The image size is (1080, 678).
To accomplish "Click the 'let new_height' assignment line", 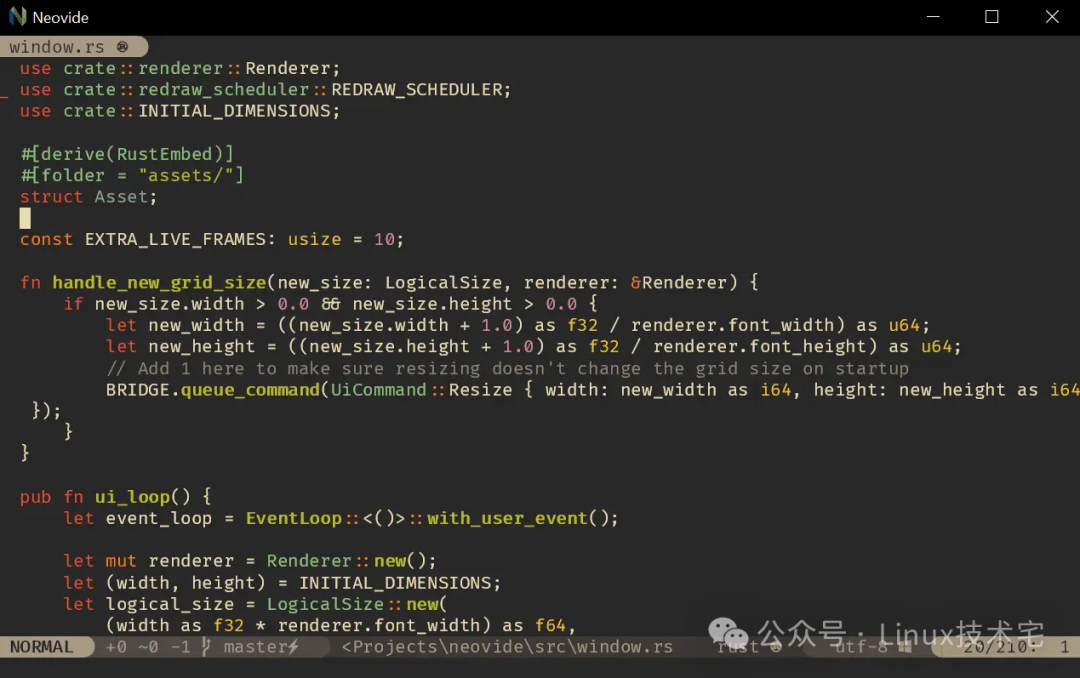I will click(x=533, y=347).
